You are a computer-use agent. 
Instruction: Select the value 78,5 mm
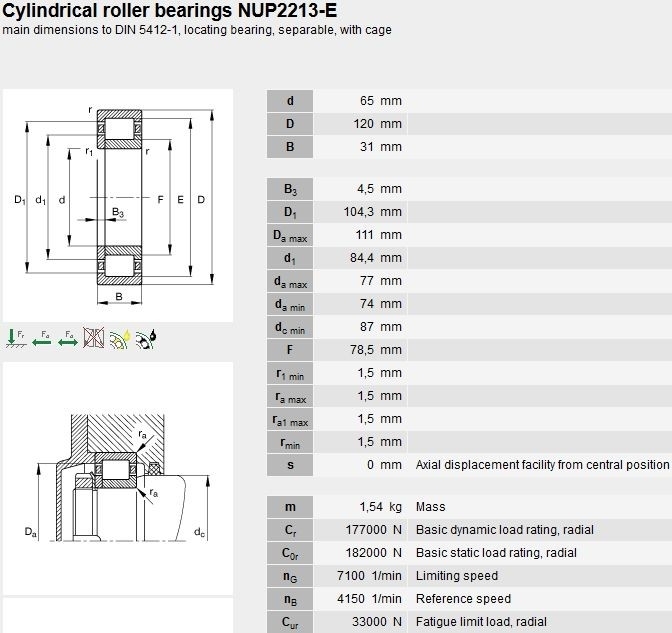pos(376,350)
